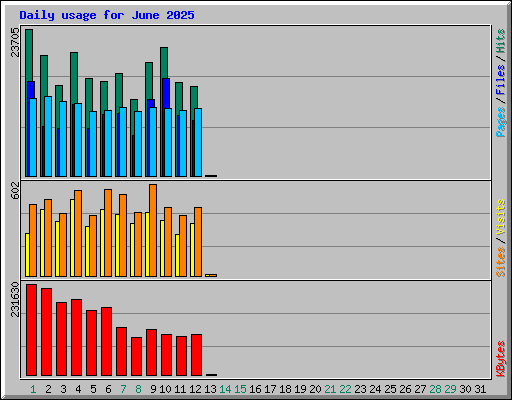Click the 23705 hits axis value
The width and height of the screenshot is (512, 400).
coord(15,42)
